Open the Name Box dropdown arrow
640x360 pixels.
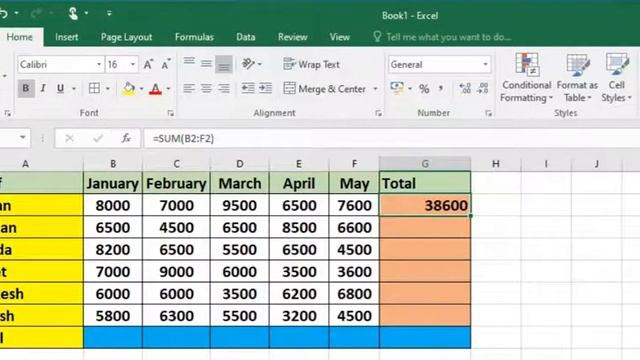click(x=23, y=138)
